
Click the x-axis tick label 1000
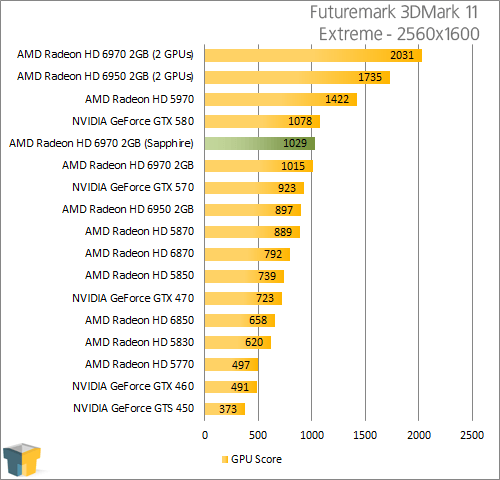[312, 435]
